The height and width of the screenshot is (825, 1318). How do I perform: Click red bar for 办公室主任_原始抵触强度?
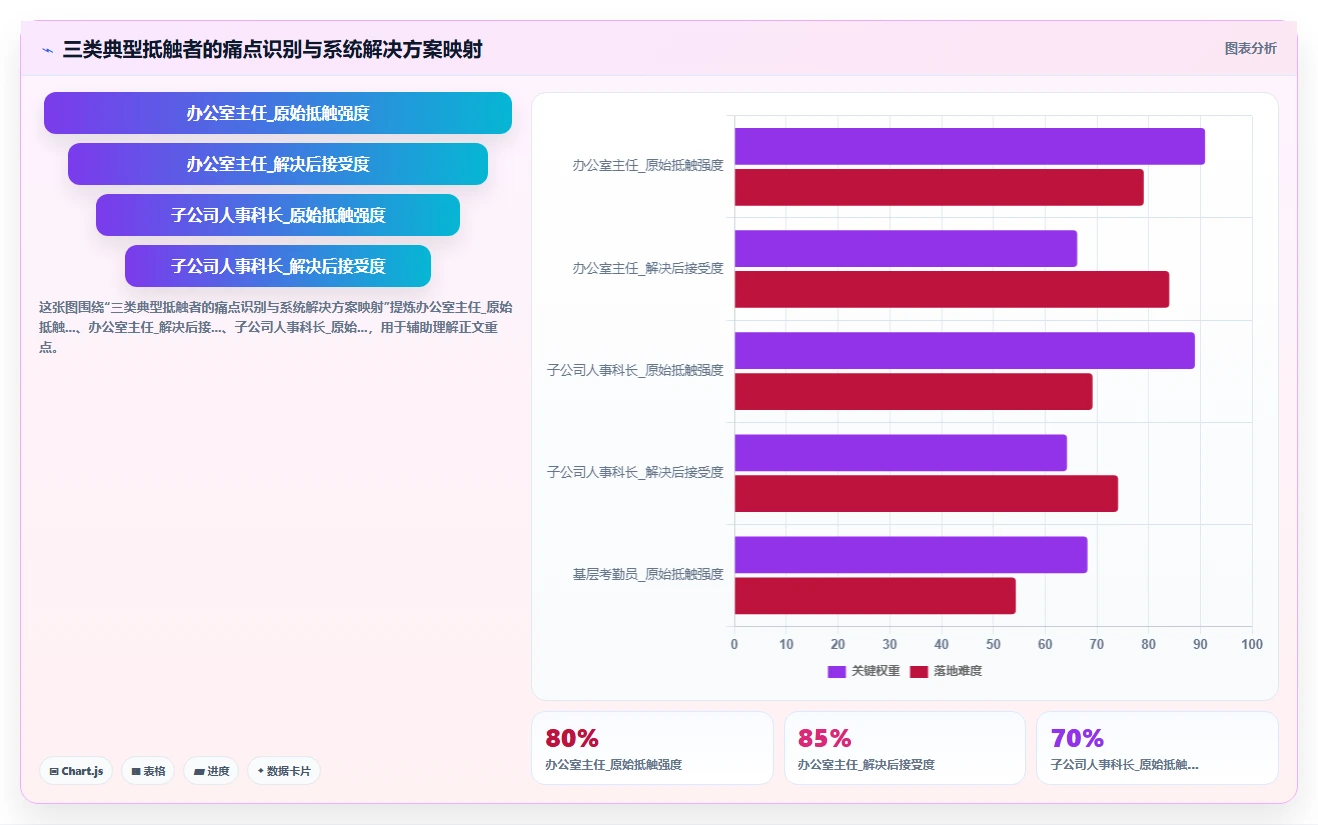tap(939, 188)
